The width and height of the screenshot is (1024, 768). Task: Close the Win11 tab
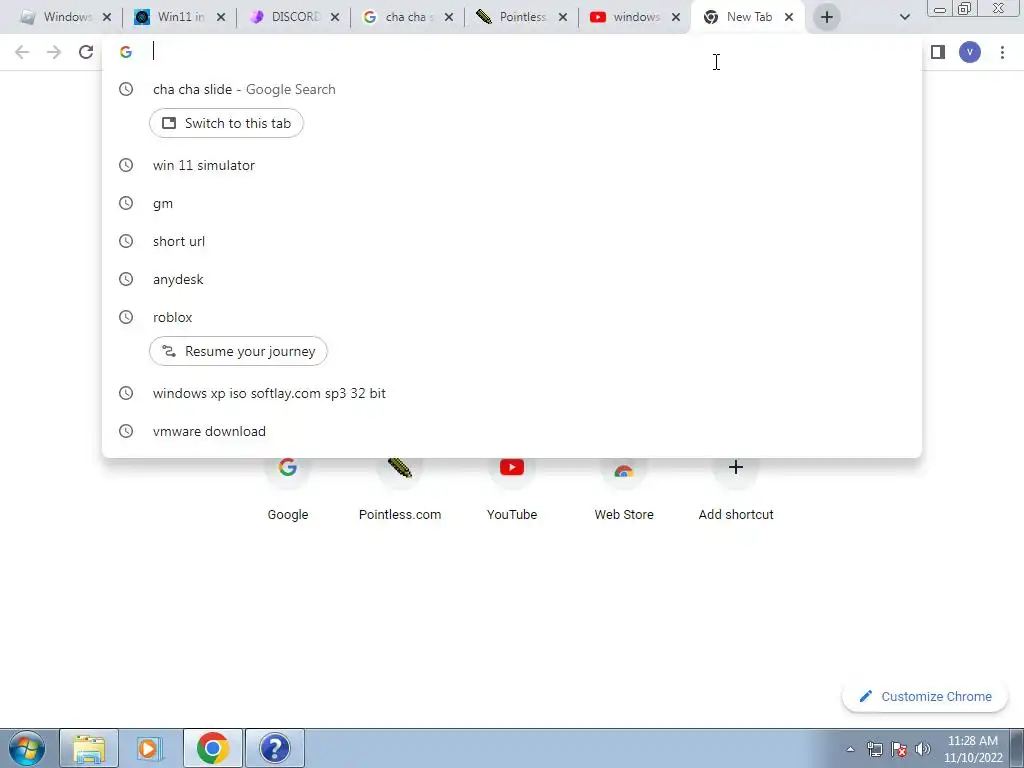coord(221,17)
